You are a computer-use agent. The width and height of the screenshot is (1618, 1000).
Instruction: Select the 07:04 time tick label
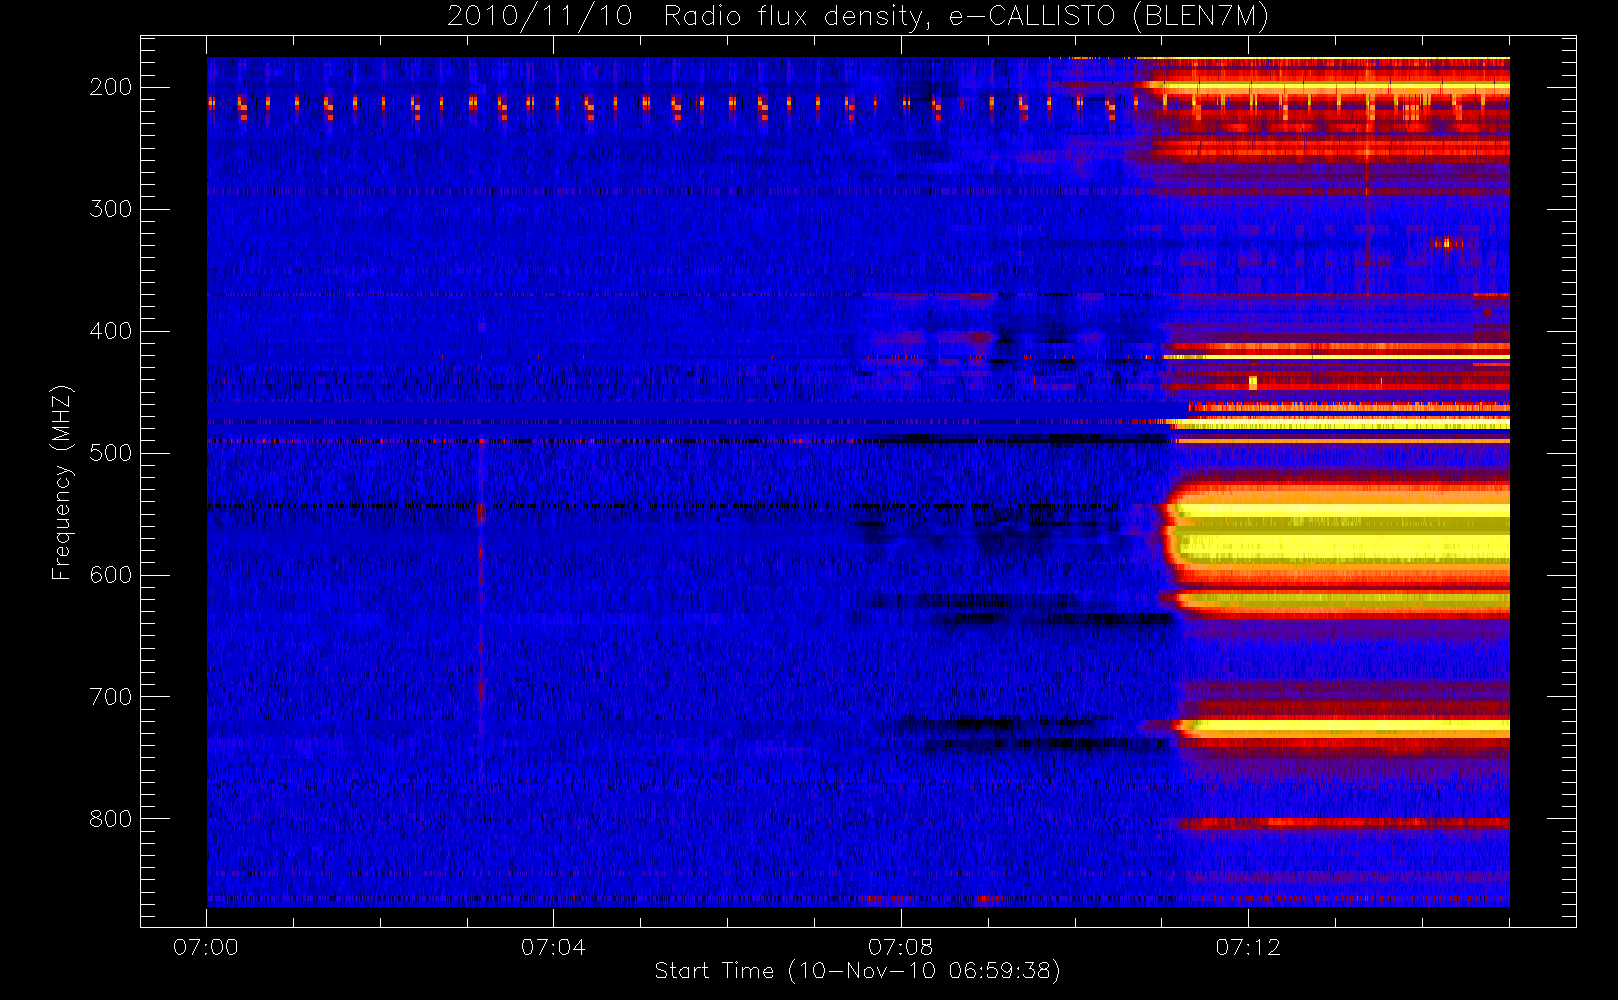[x=553, y=947]
